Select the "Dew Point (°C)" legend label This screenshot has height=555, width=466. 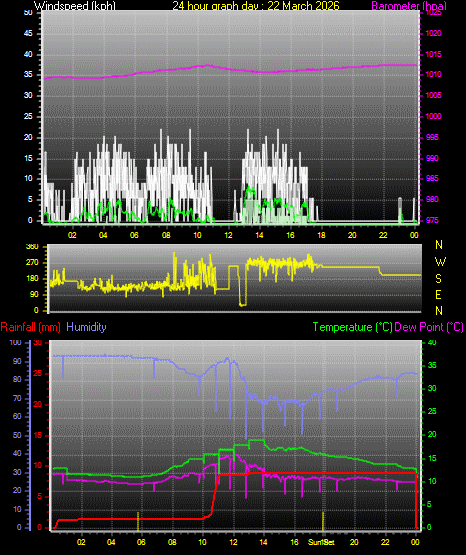[429, 327]
